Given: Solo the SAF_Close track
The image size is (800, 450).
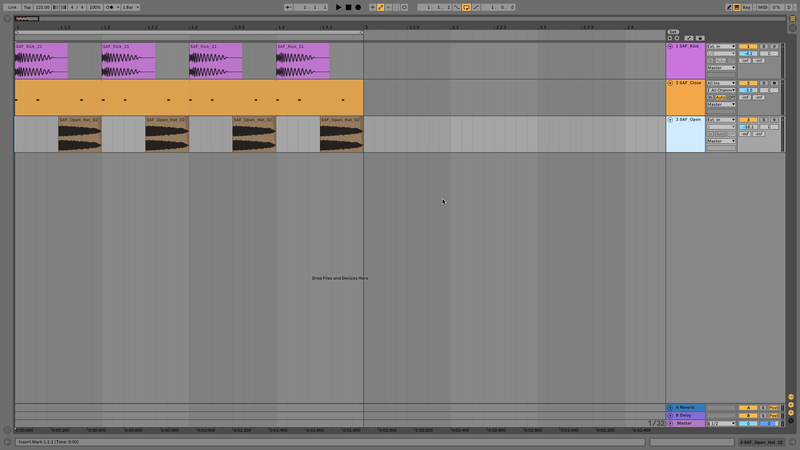Looking at the screenshot, I should point(764,83).
